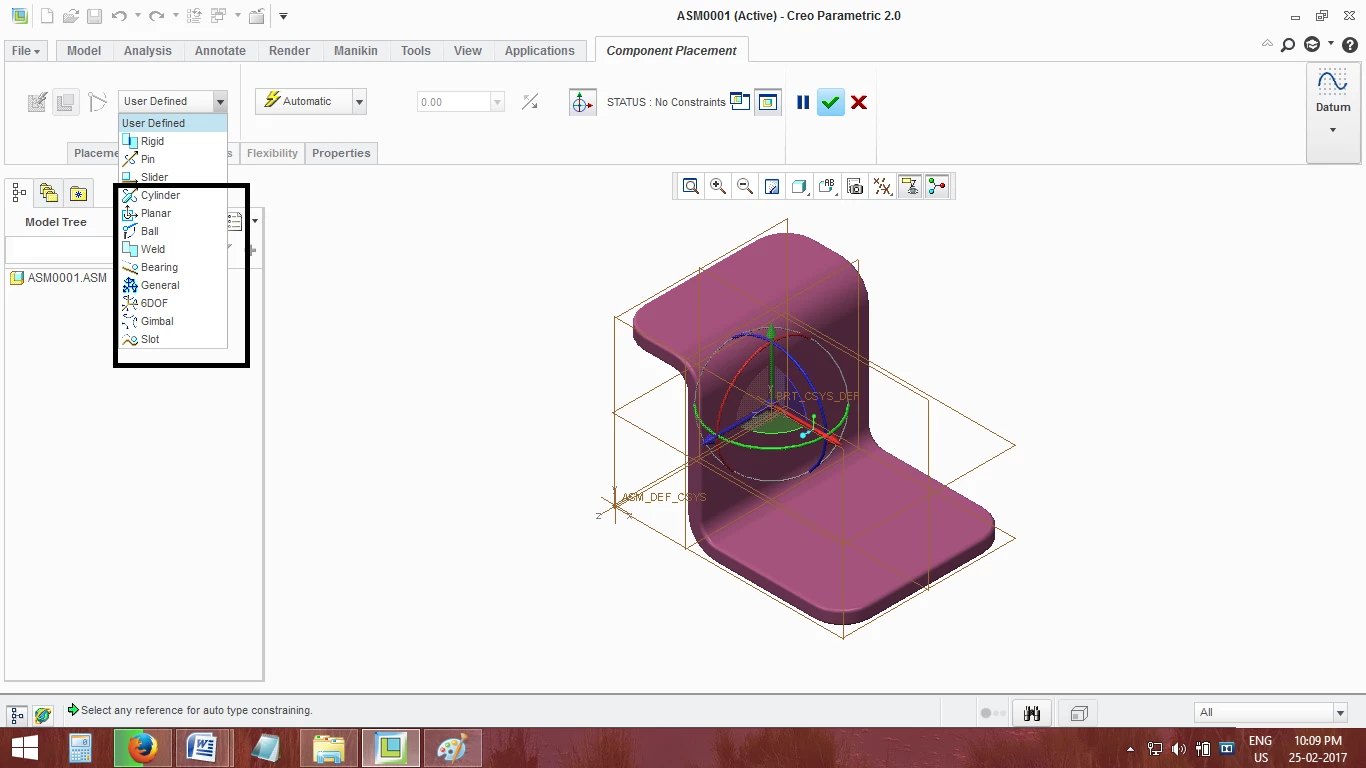Open the 0.00 offset value dropdown arrow
This screenshot has width=1366, height=768.
coord(497,102)
